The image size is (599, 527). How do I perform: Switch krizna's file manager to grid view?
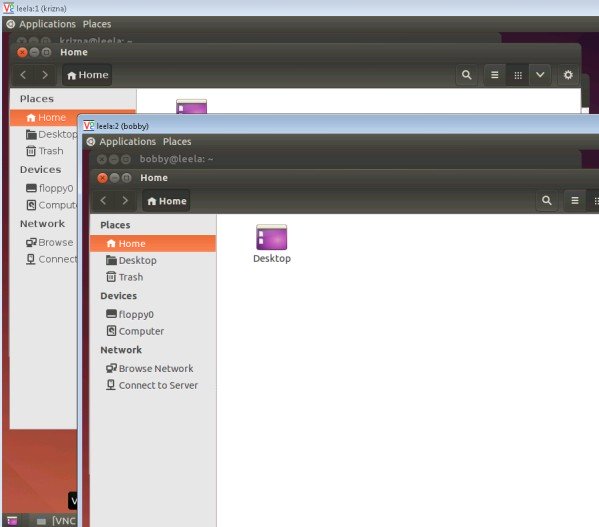[518, 75]
